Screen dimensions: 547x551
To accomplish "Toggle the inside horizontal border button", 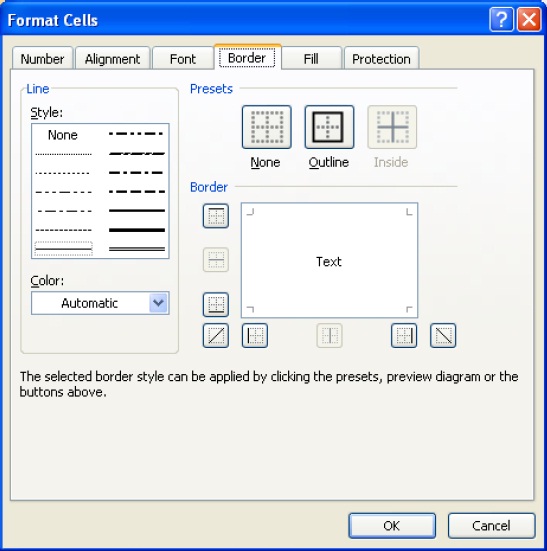I will tap(216, 260).
